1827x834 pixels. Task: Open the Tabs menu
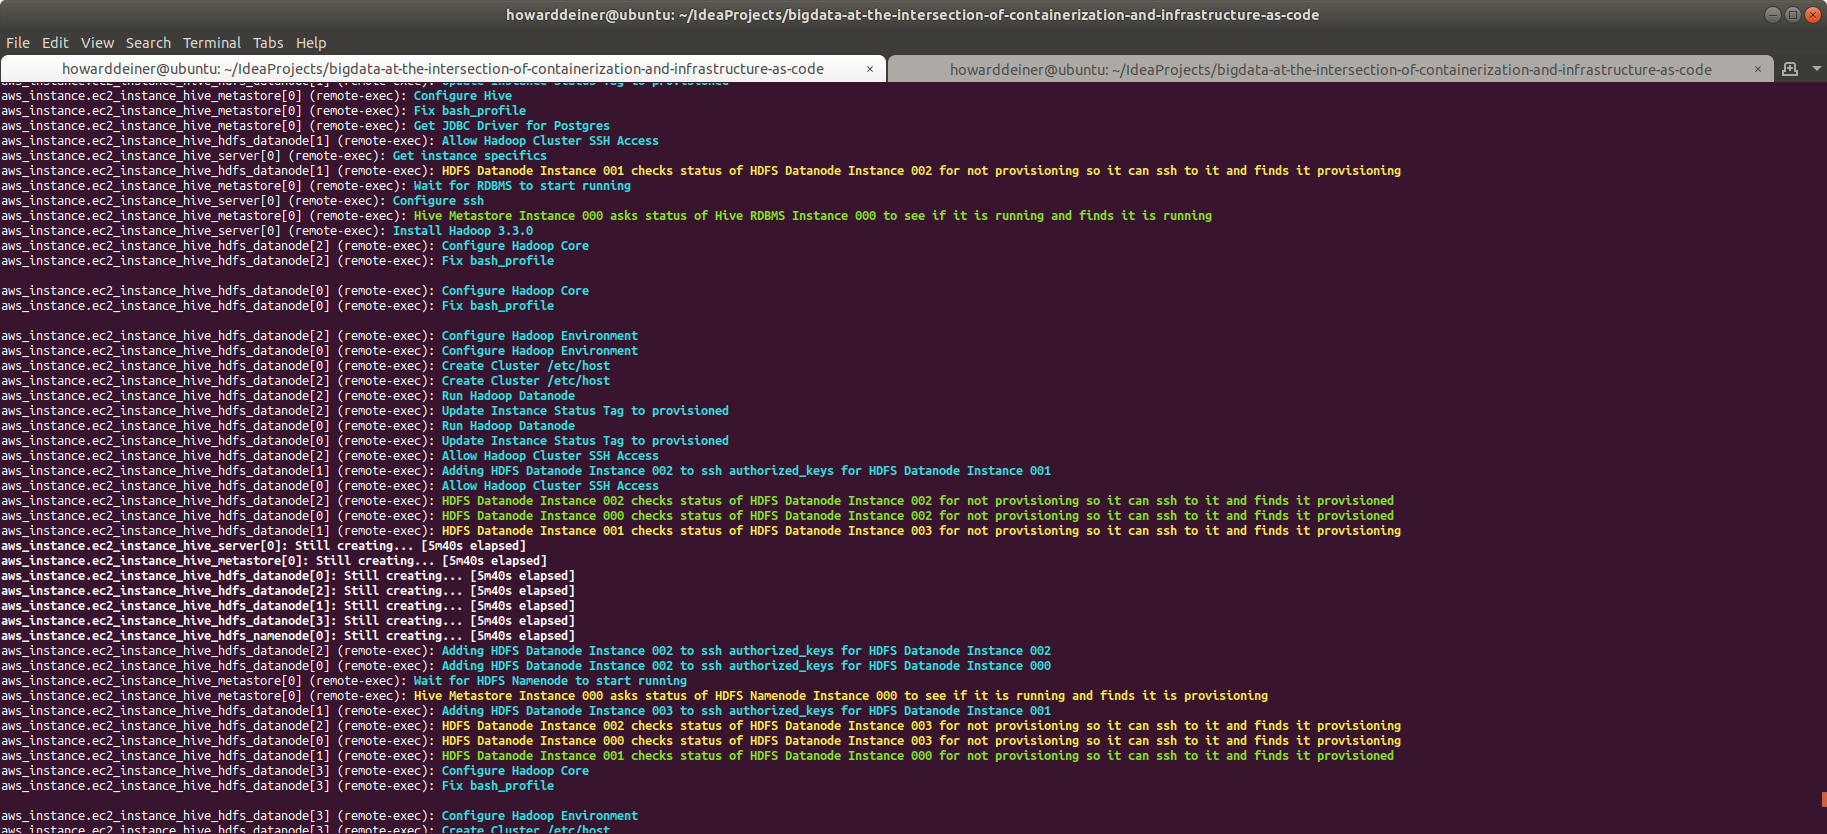point(268,43)
